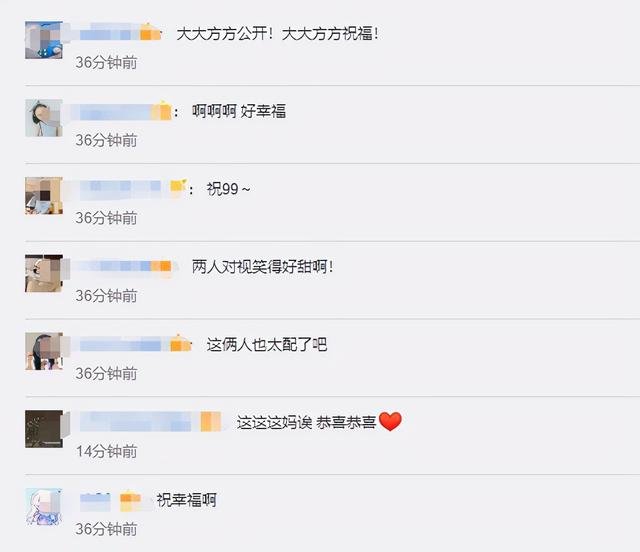Open avatar beside 大大方方公开 comment
Viewport: 640px width, 552px height.
click(44, 40)
